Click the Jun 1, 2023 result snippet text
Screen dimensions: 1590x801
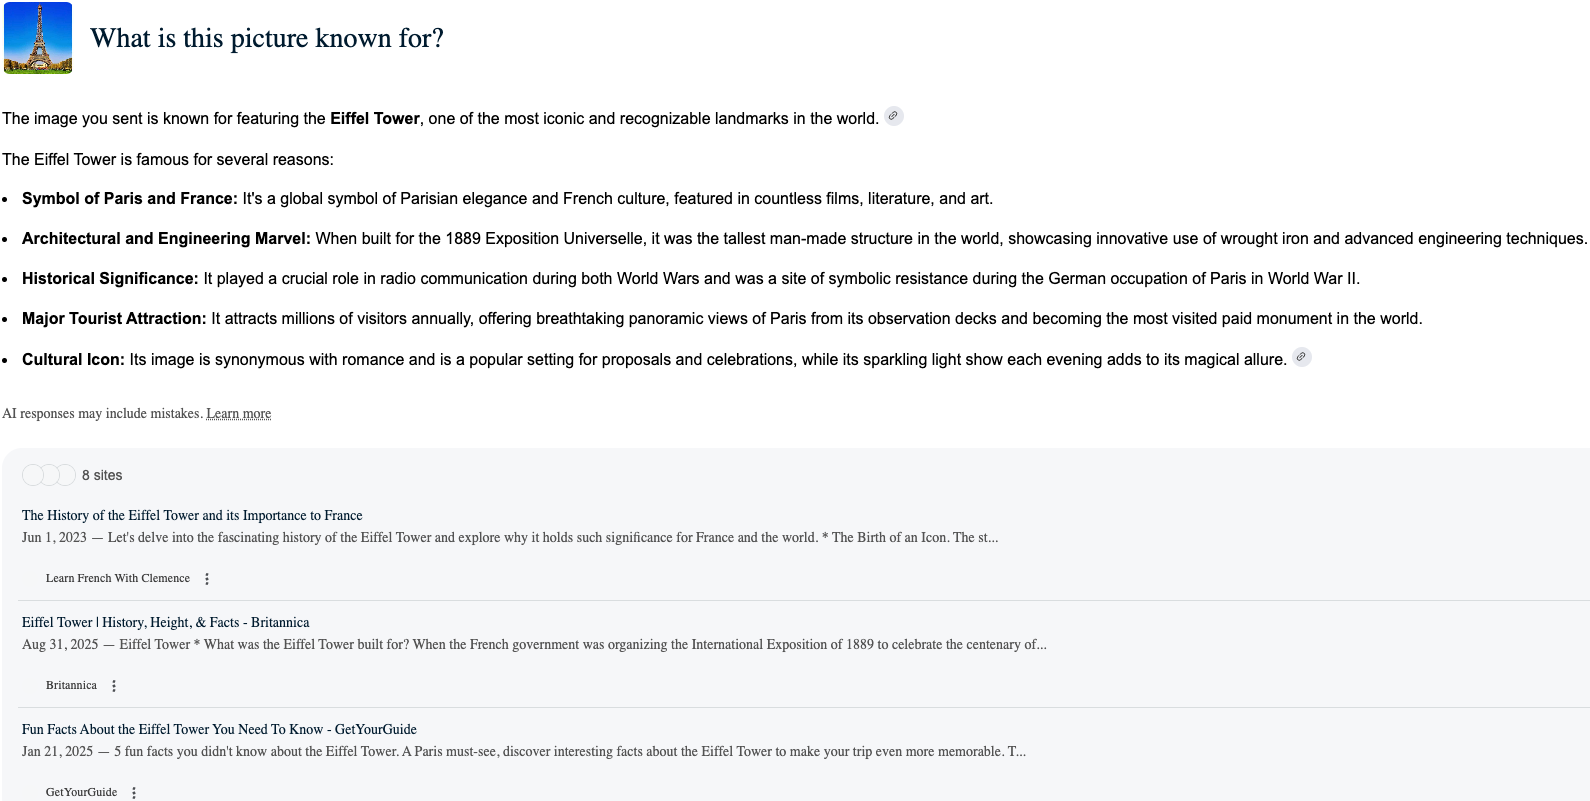click(x=510, y=538)
